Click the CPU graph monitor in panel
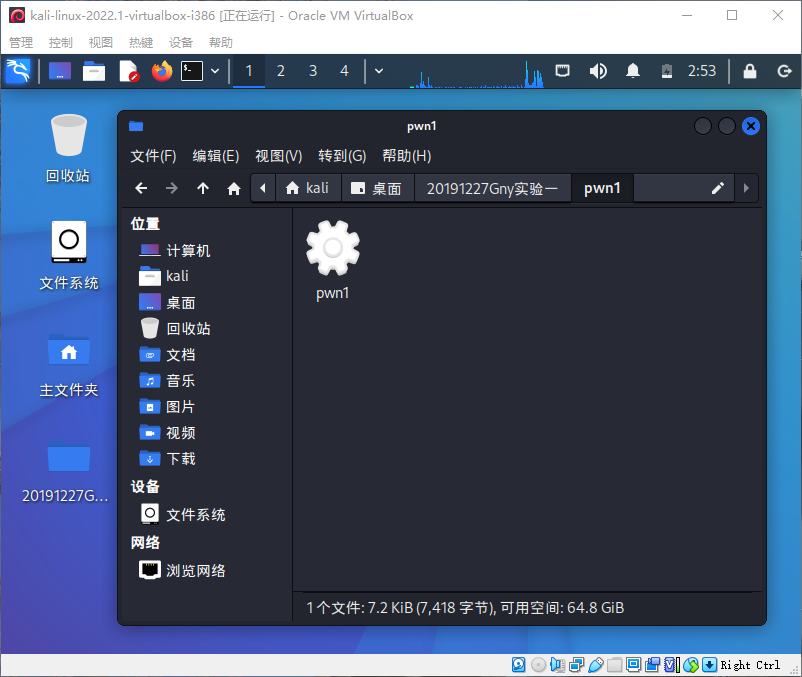Viewport: 802px width, 677px height. tap(477, 73)
